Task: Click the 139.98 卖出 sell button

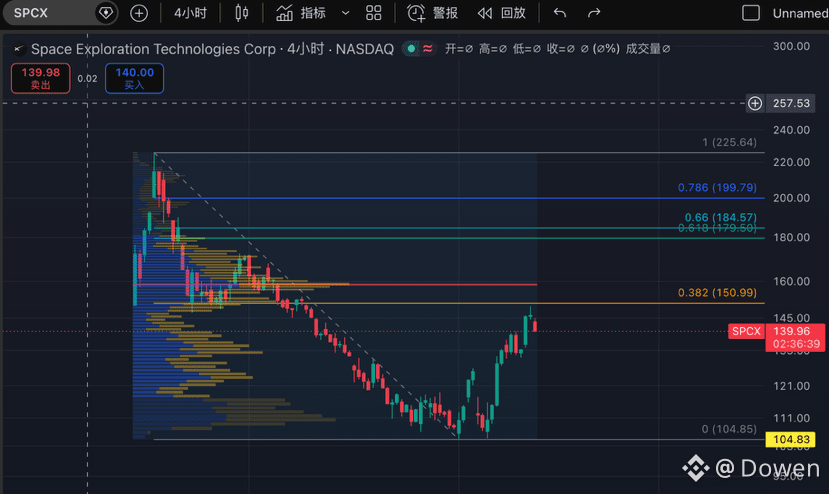Action: coord(41,78)
